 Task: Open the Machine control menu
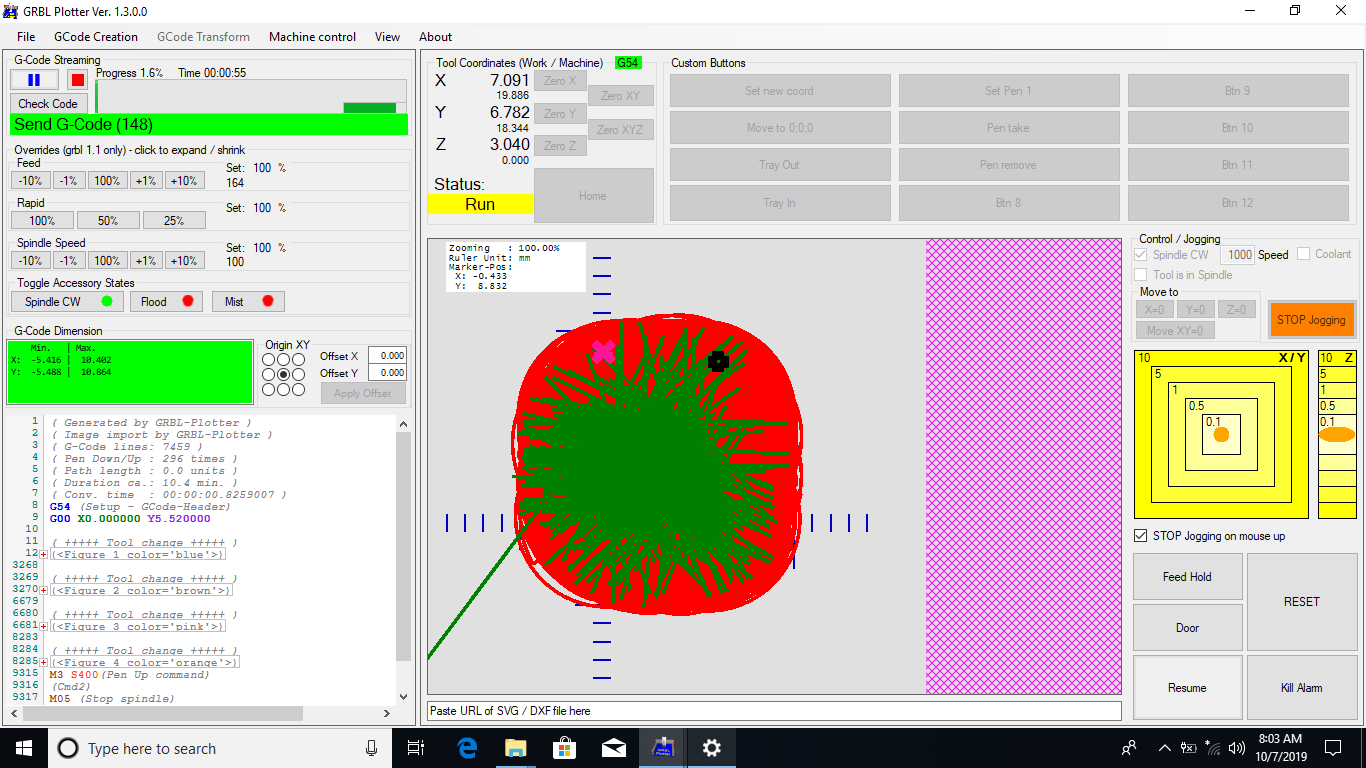coord(312,37)
